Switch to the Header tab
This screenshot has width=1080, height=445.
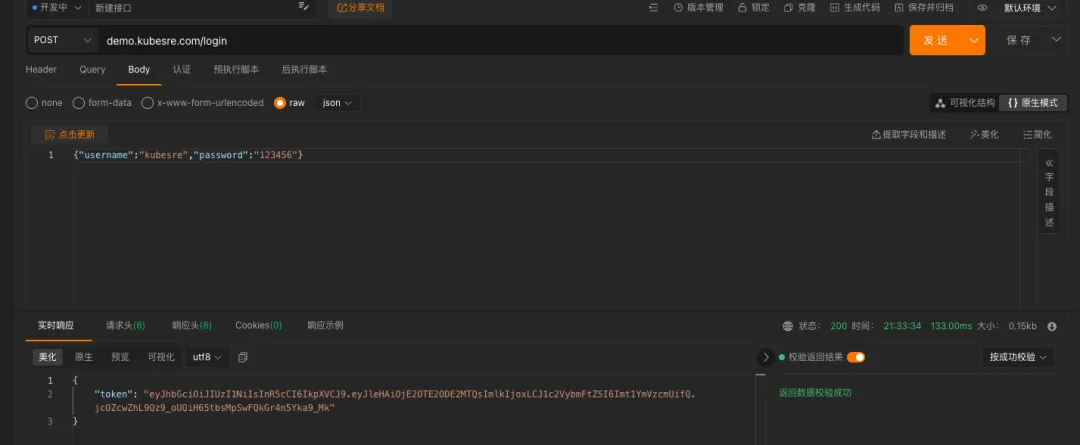[x=41, y=70]
